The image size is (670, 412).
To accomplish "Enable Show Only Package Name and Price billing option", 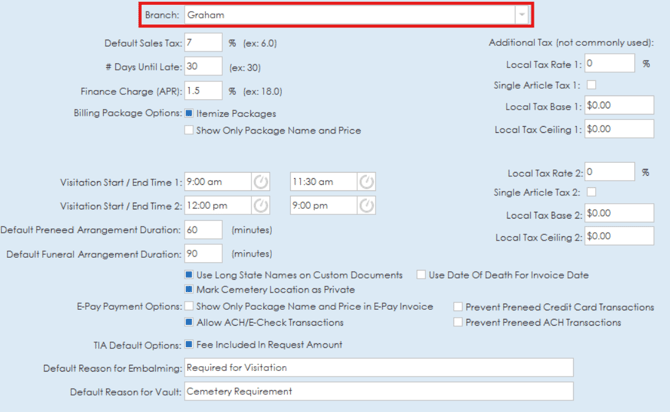I will click(x=189, y=130).
